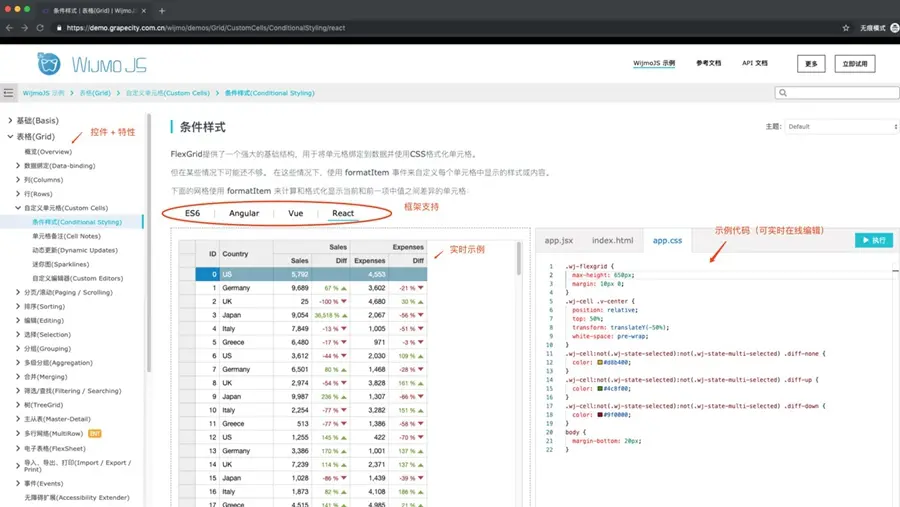Open the API 文档 nav link
900x507 pixels.
tap(754, 63)
